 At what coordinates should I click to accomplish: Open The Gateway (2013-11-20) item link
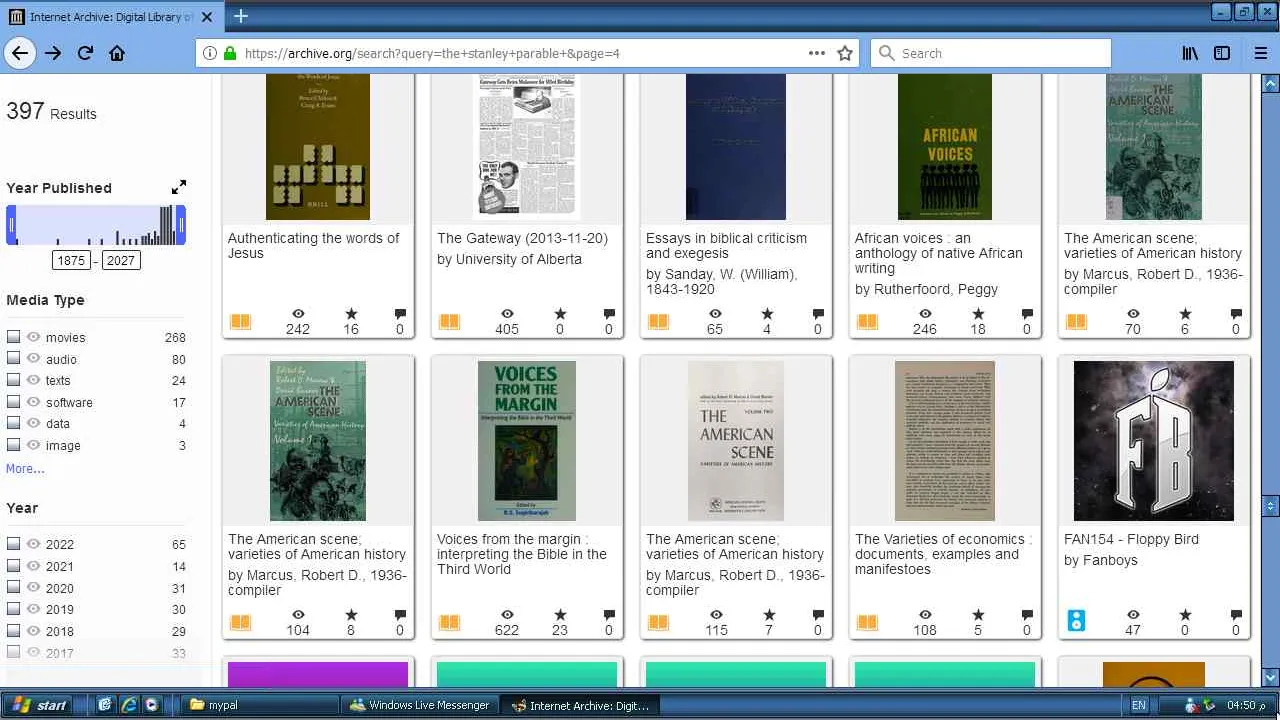pos(522,238)
